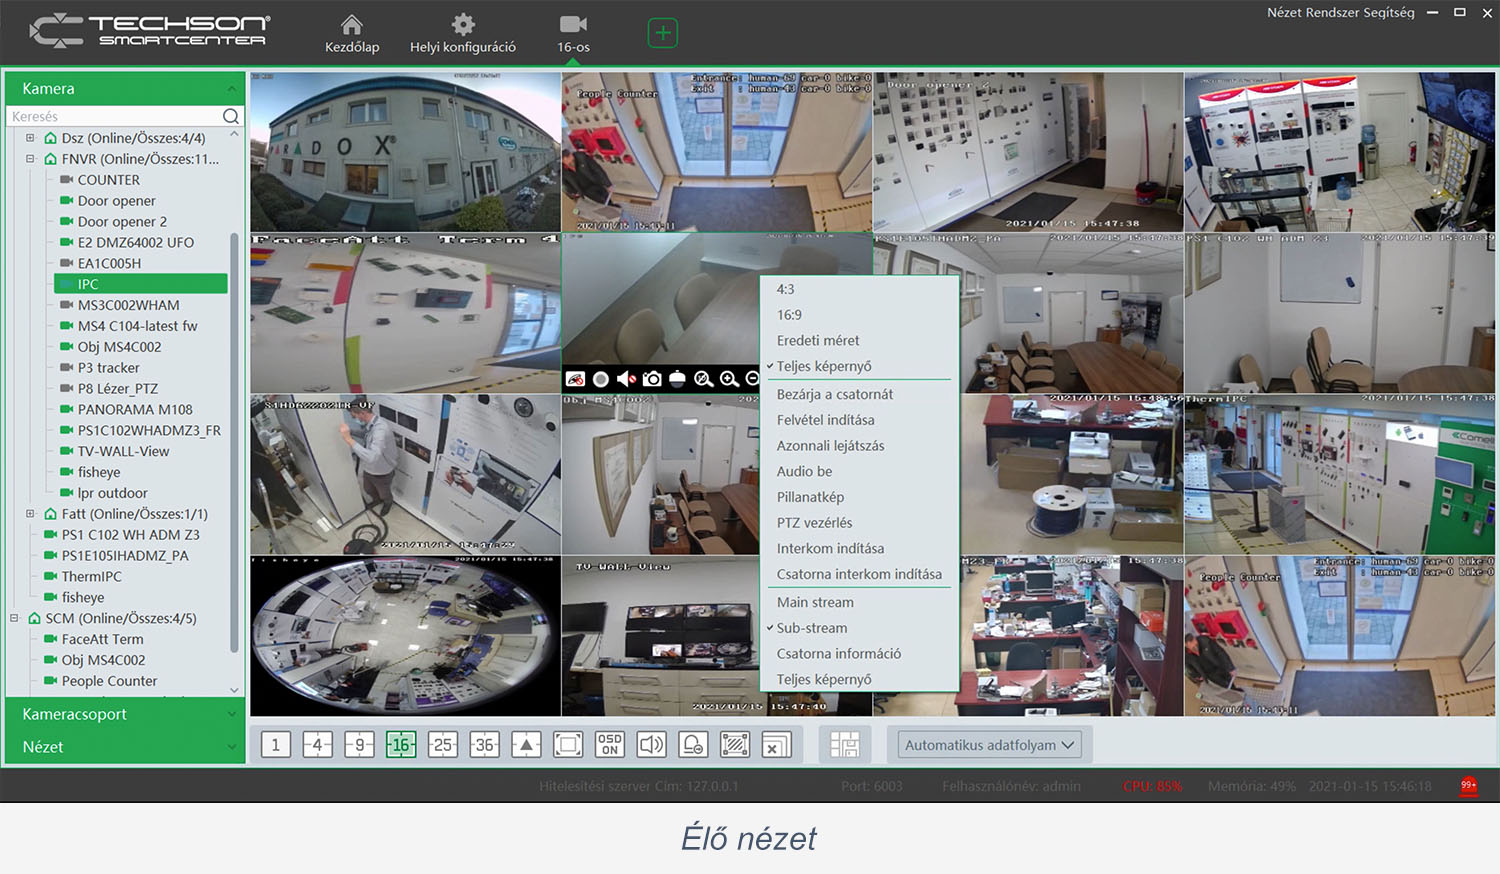1500x874 pixels.
Task: Select the 25-split screen layout icon
Action: point(443,745)
